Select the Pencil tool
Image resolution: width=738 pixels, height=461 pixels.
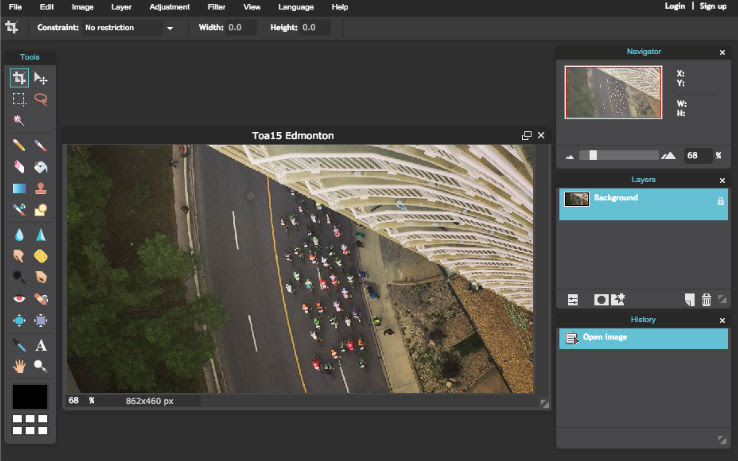(19, 145)
